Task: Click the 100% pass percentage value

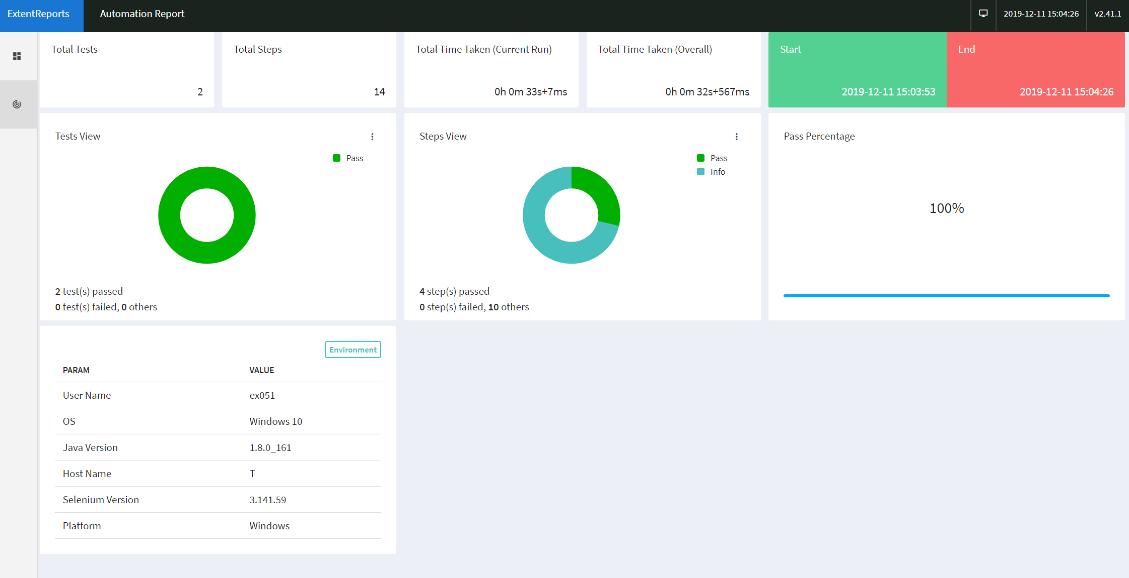Action: click(946, 209)
